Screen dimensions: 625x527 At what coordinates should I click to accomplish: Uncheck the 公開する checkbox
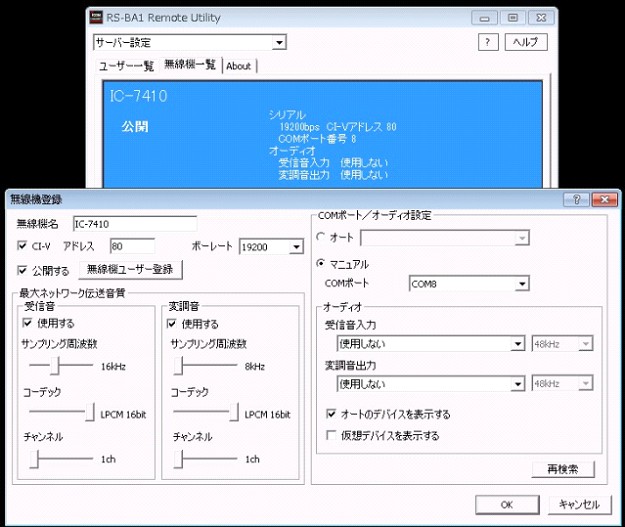click(x=22, y=270)
